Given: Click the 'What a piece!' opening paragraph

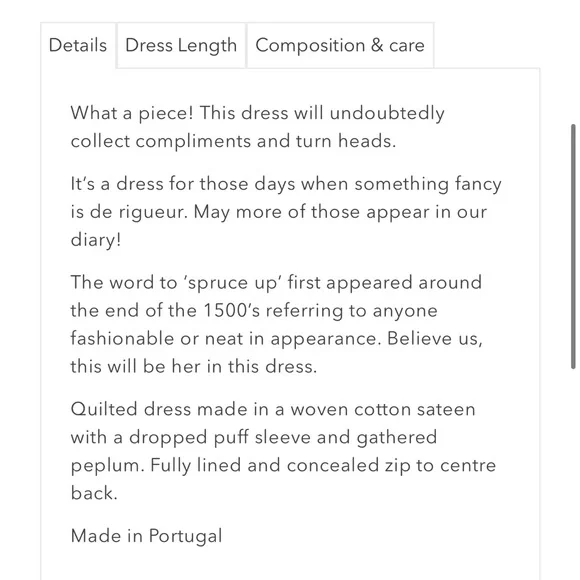Looking at the screenshot, I should coord(257,127).
